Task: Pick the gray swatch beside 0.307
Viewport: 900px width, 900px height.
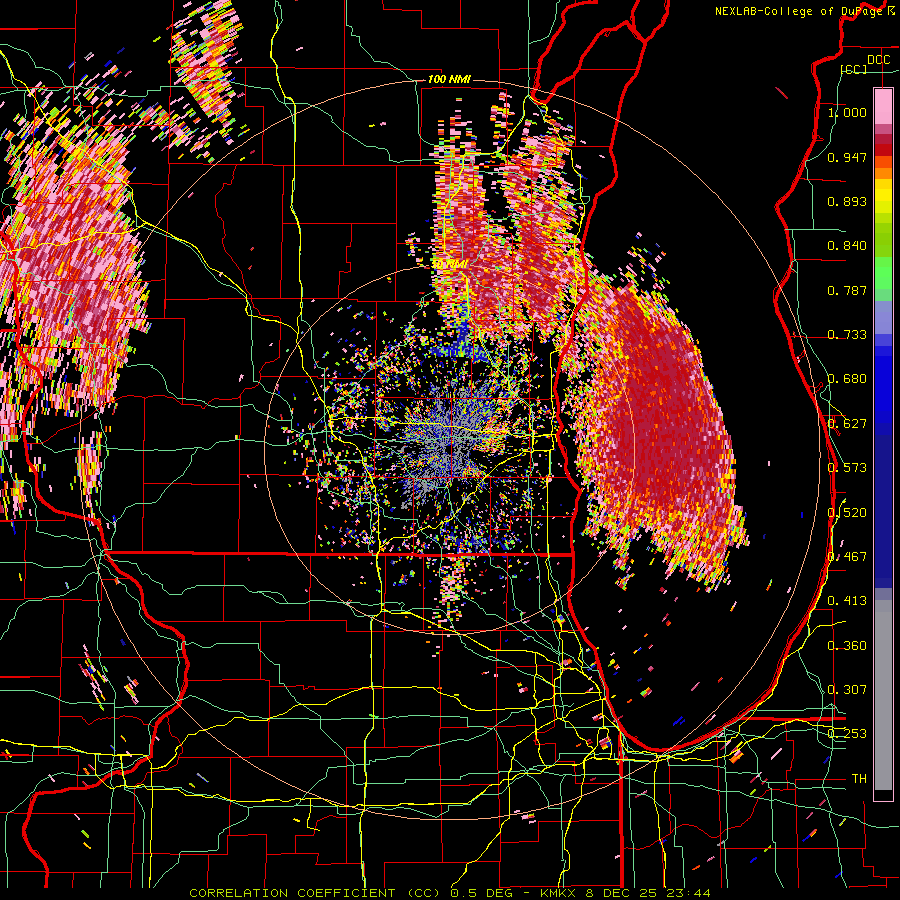Action: tap(883, 695)
